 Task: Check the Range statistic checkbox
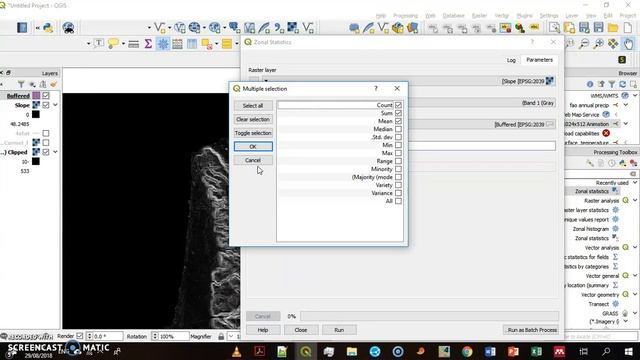click(x=398, y=161)
